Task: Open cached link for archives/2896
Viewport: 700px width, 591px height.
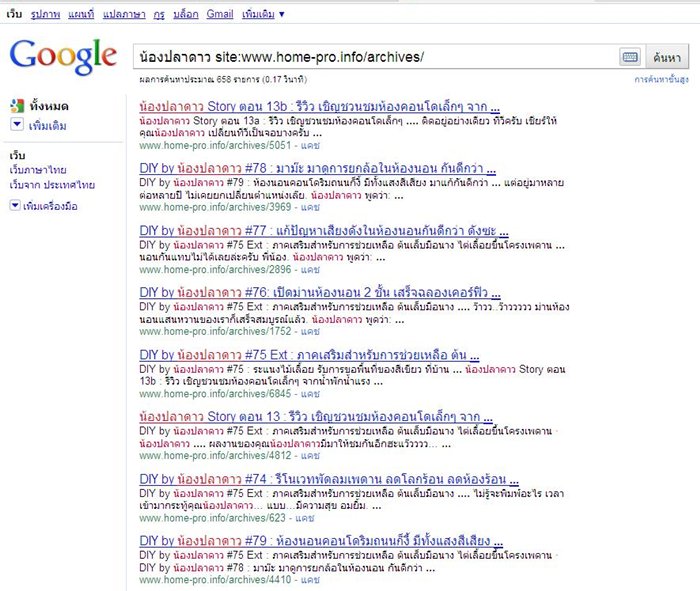Action: (x=310, y=270)
